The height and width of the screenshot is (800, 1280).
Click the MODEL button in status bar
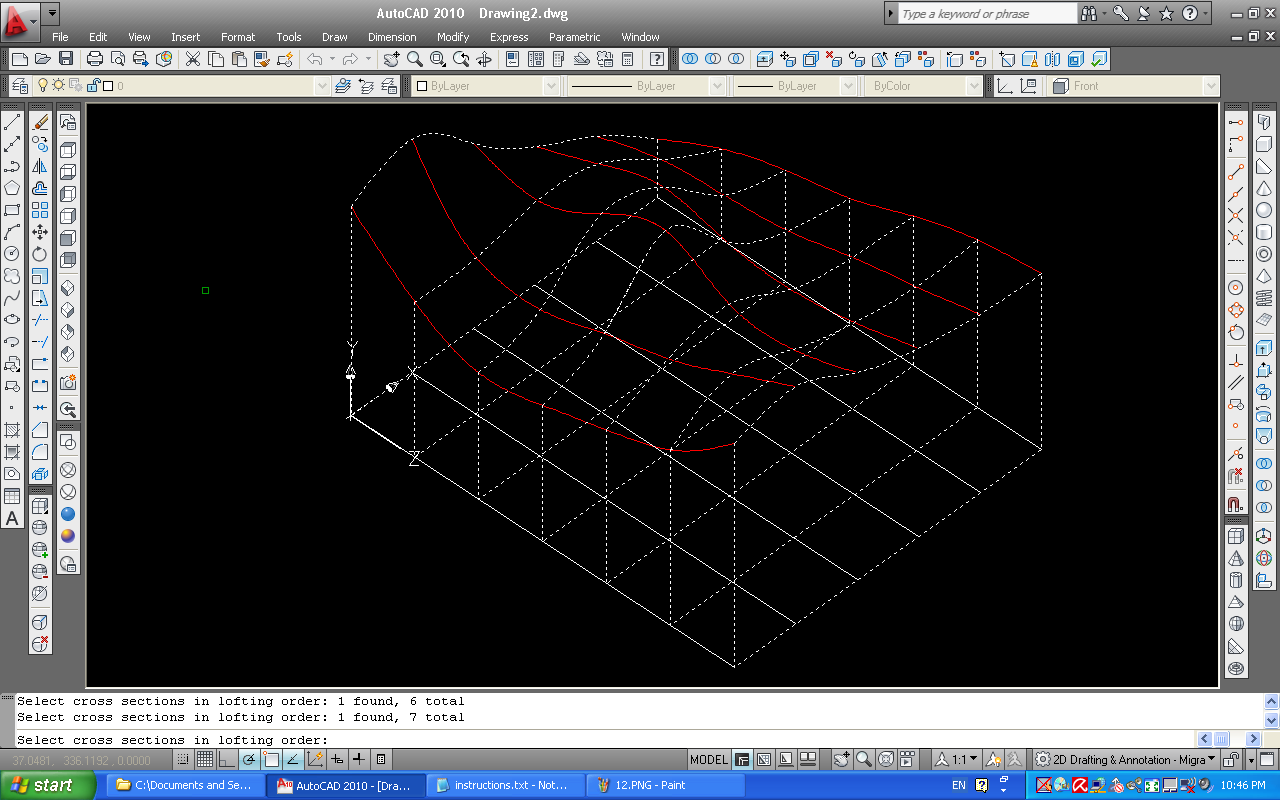point(708,759)
